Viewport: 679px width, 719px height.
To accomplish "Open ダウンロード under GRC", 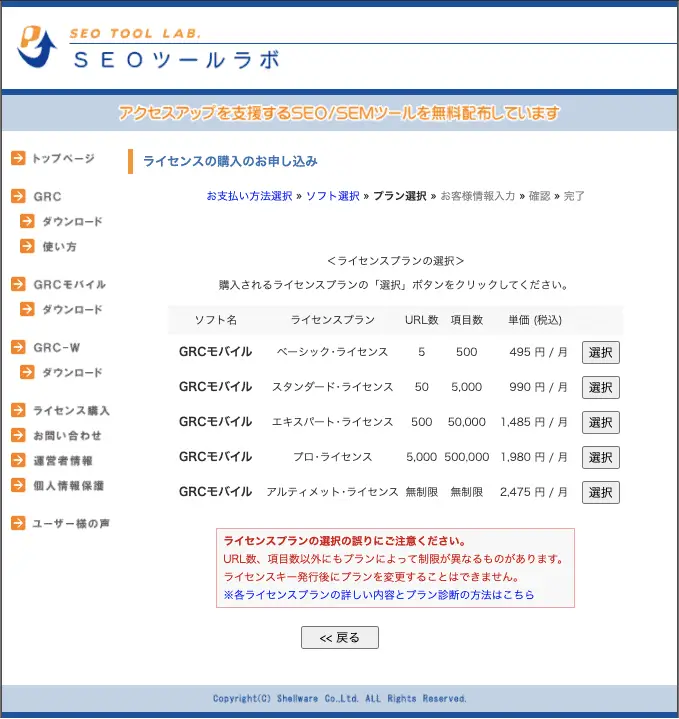I will coord(72,221).
